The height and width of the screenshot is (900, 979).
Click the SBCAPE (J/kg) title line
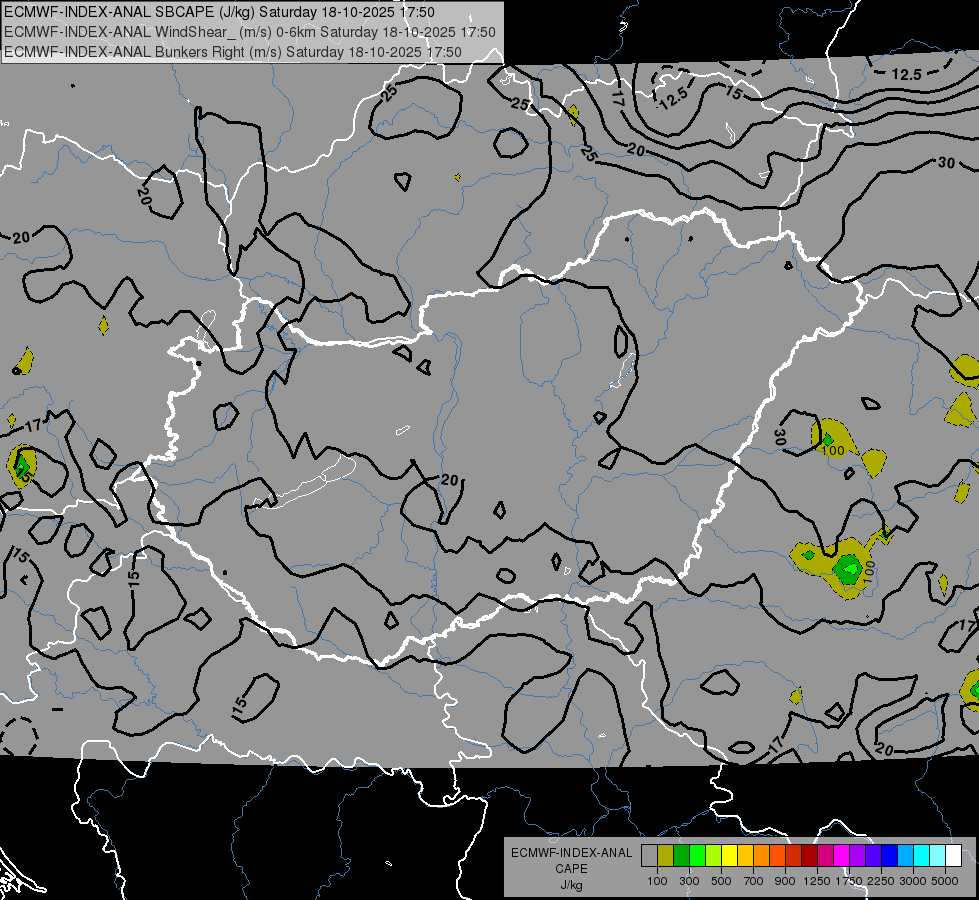pyautogui.click(x=219, y=12)
